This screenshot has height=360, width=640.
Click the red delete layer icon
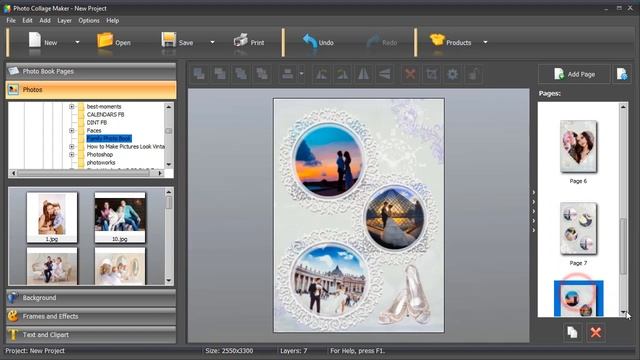410,74
